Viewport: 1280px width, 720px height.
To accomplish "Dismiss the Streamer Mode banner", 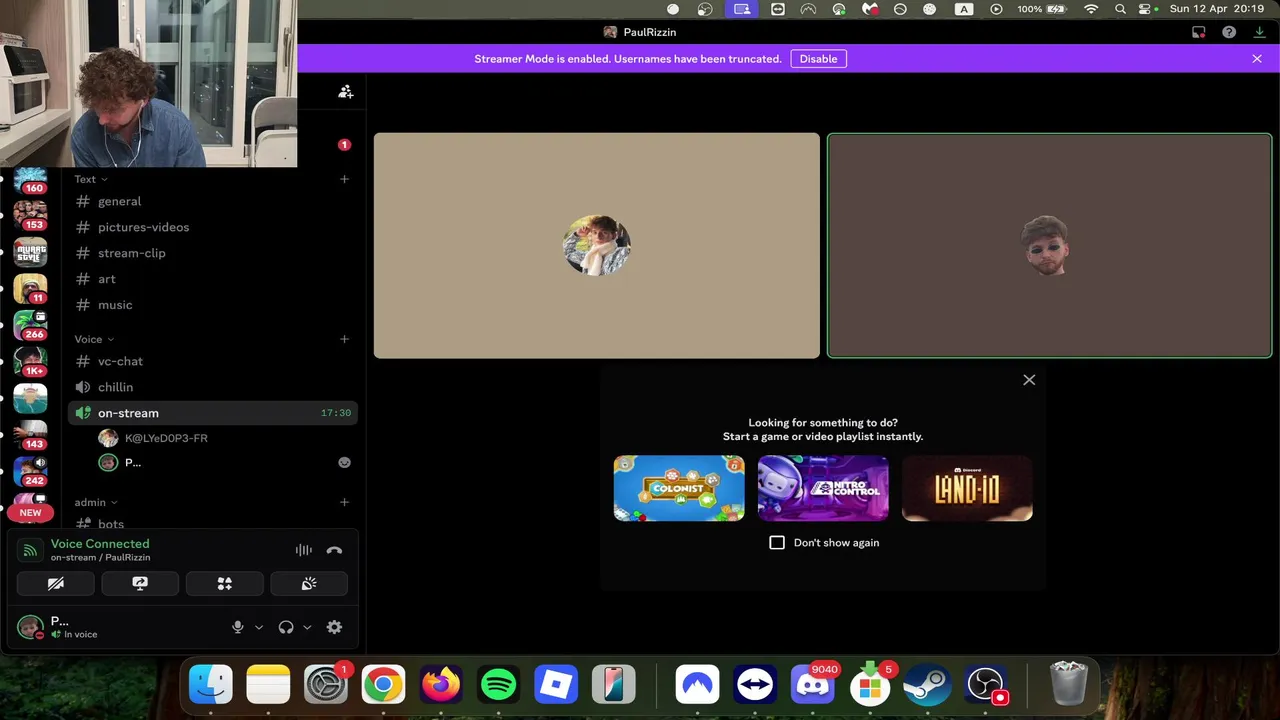I will pos(1257,59).
